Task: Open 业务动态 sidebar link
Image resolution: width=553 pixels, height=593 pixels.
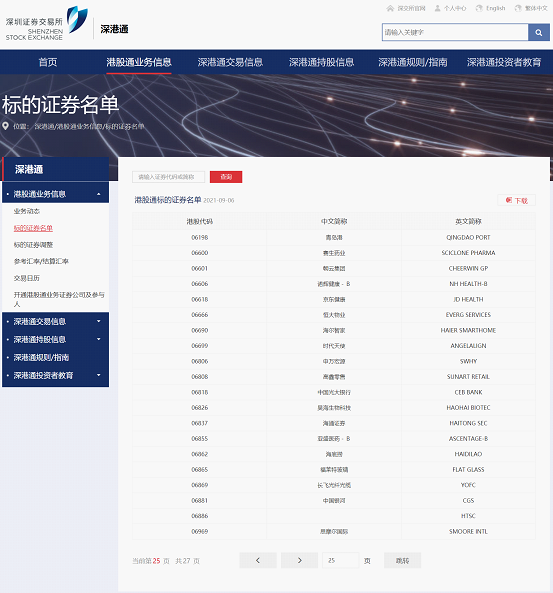Action: click(x=27, y=211)
